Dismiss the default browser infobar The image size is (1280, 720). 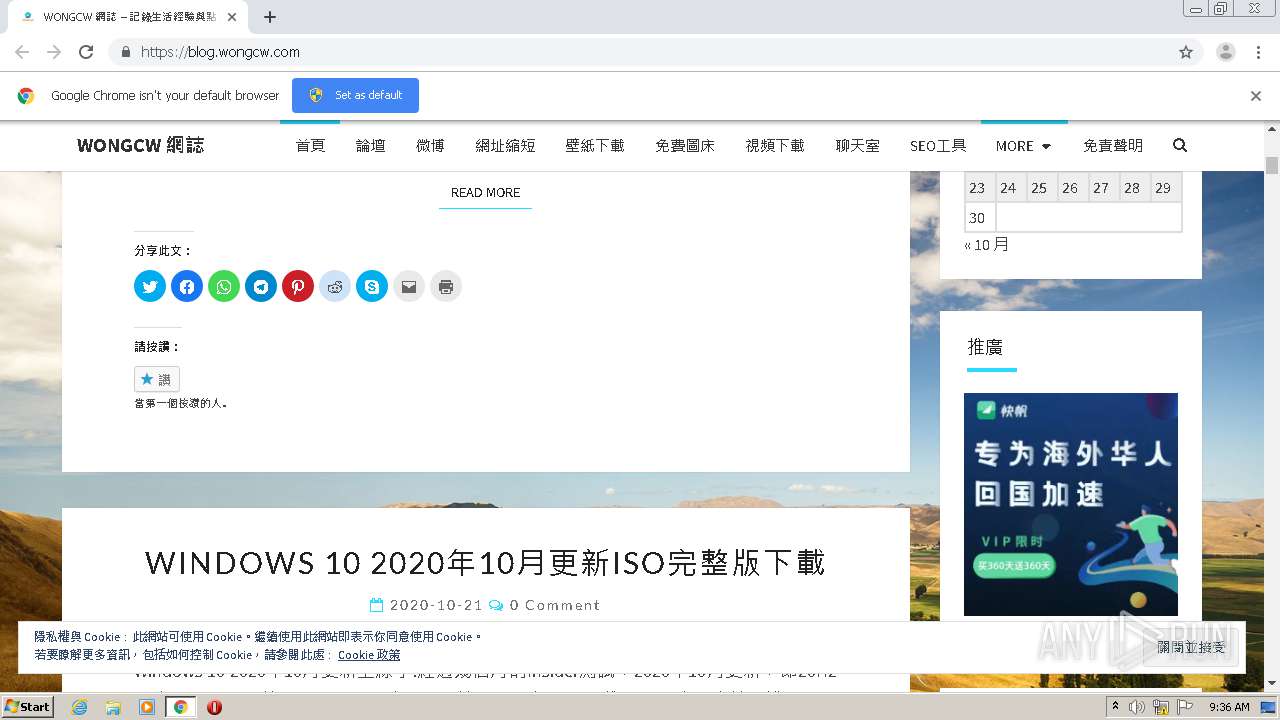1256,96
